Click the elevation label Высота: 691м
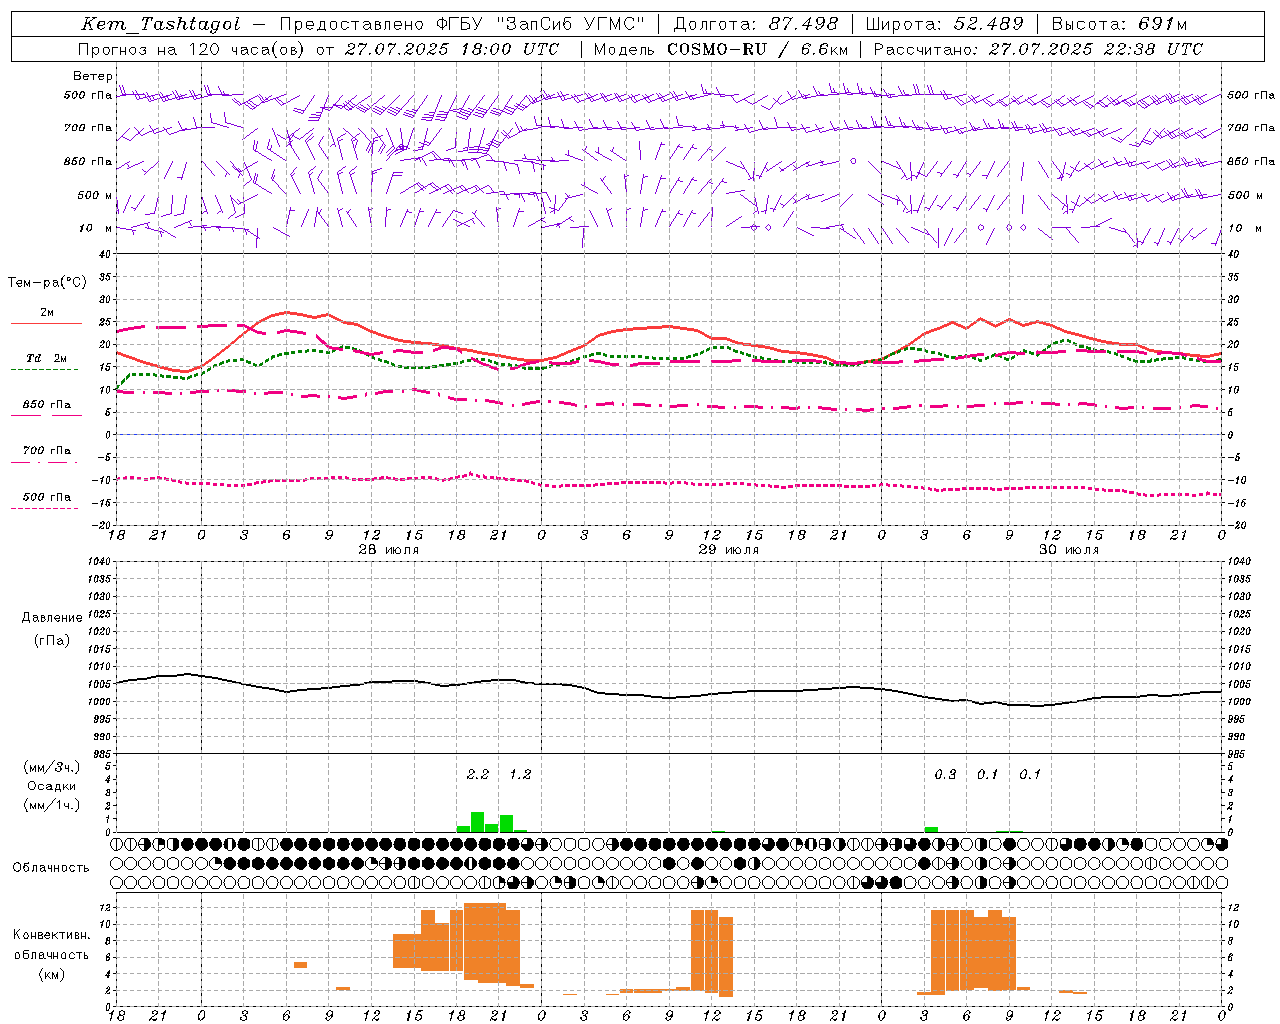1280x1024 pixels. tap(1120, 24)
